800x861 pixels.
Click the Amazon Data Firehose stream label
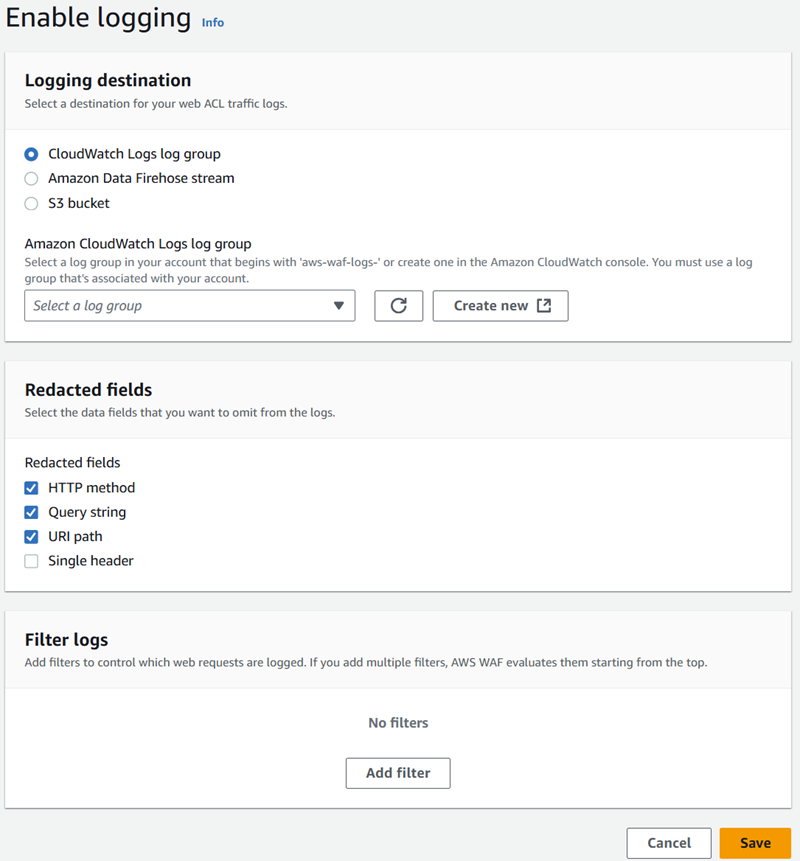(x=141, y=178)
